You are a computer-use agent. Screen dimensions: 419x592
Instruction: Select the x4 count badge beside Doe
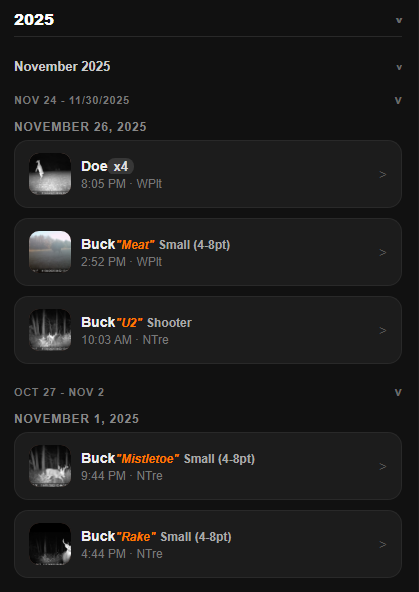(121, 166)
